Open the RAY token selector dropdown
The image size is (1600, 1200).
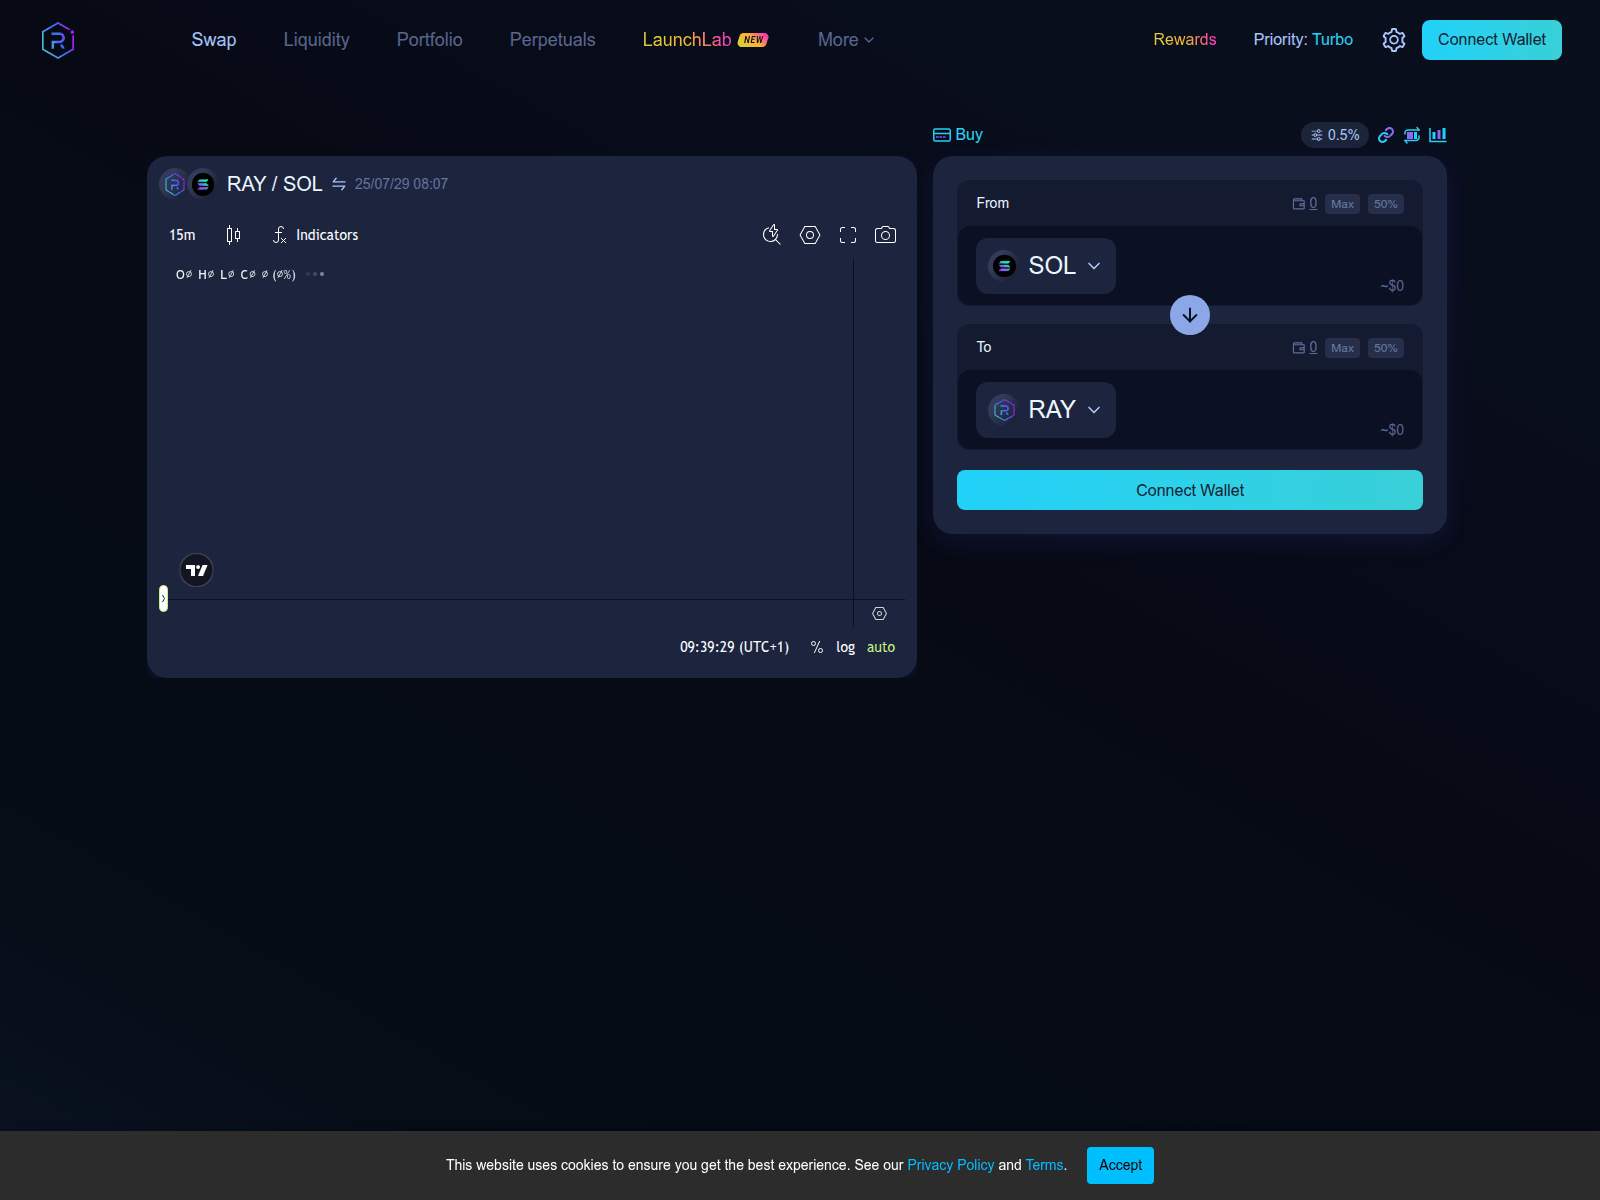point(1046,410)
